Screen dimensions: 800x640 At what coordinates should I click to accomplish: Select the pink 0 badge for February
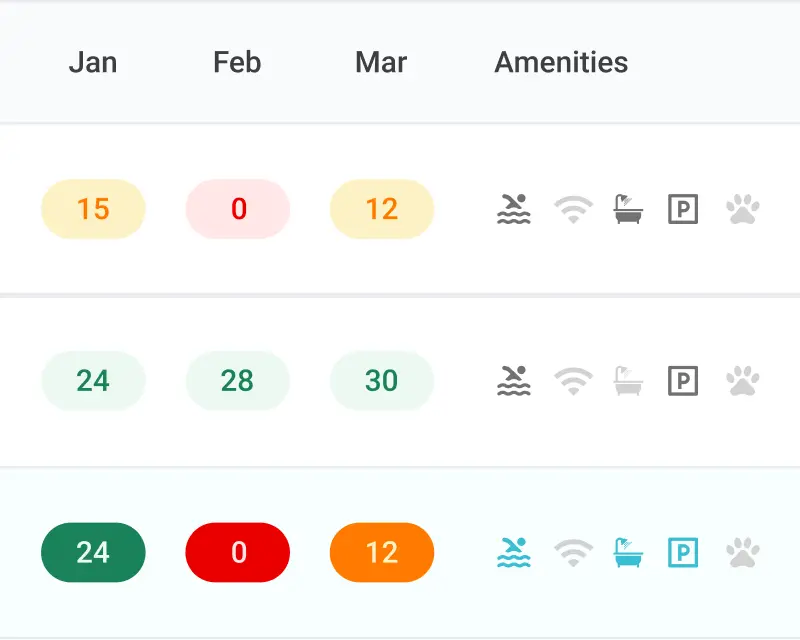pyautogui.click(x=238, y=209)
